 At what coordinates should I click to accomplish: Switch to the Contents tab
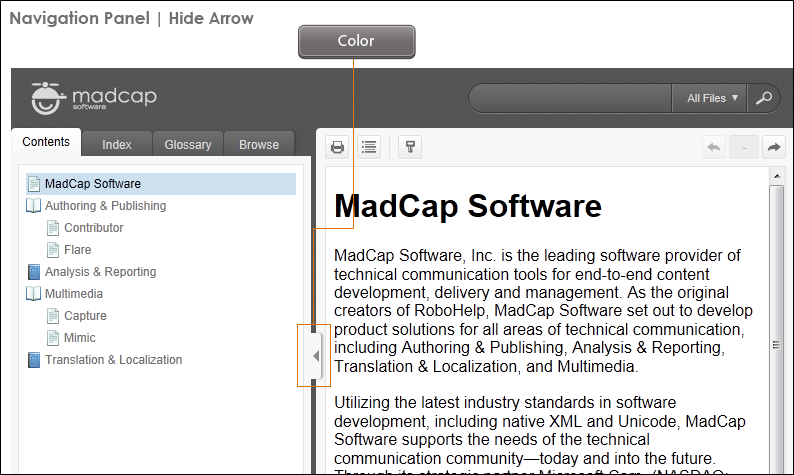pyautogui.click(x=46, y=142)
